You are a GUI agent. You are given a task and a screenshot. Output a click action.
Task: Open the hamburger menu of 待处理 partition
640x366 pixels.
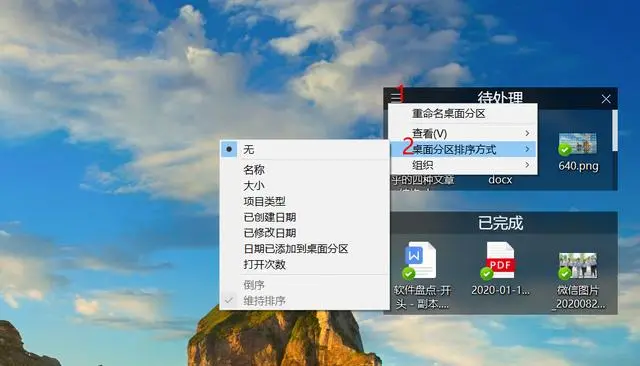(396, 97)
